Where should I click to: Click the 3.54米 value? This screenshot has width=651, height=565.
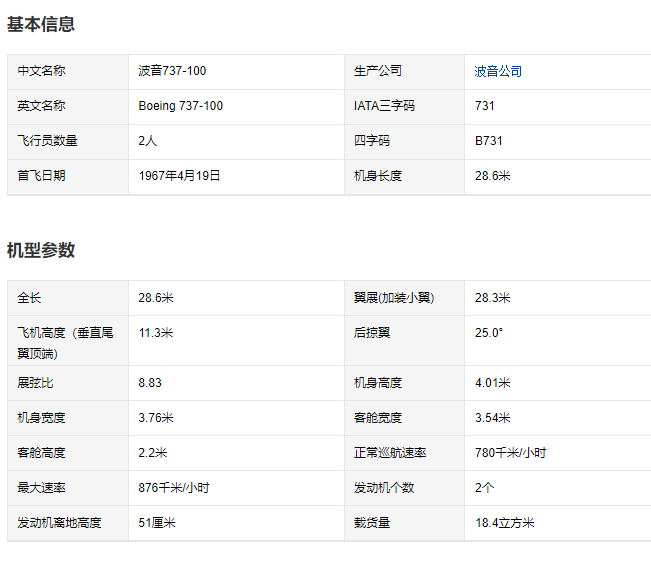point(493,418)
